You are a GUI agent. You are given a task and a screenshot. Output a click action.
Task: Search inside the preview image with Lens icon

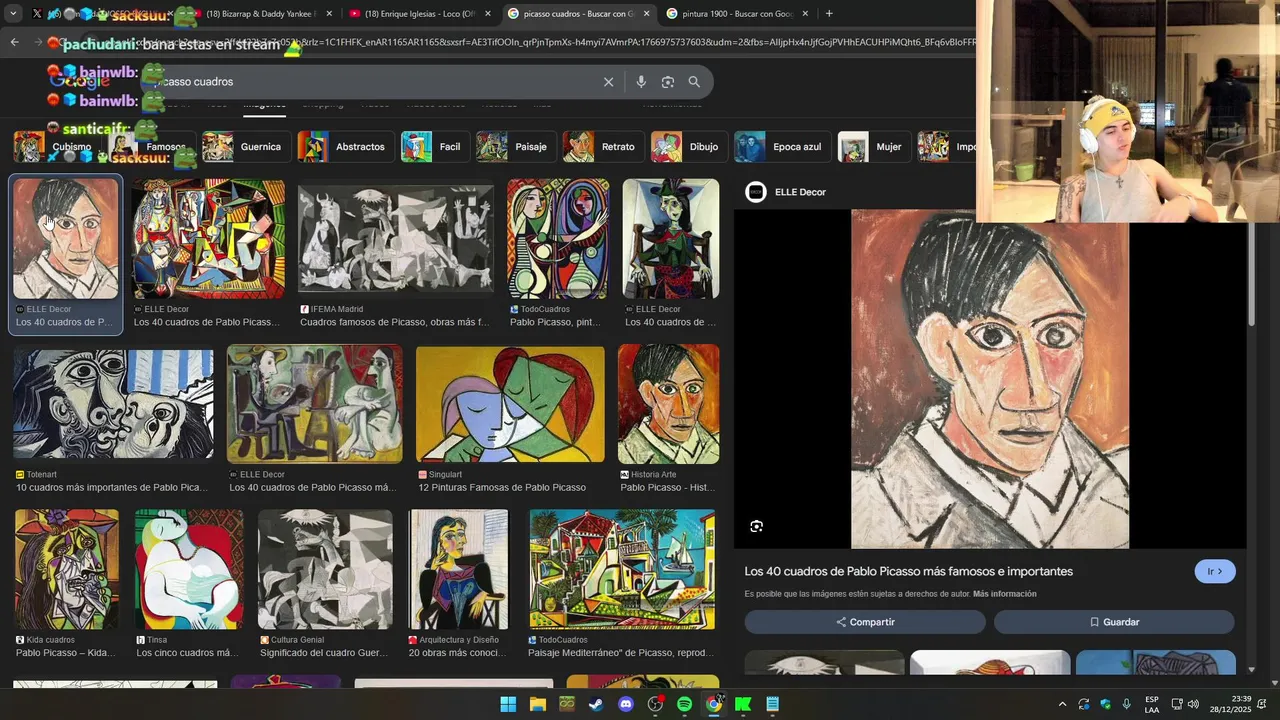pos(757,526)
